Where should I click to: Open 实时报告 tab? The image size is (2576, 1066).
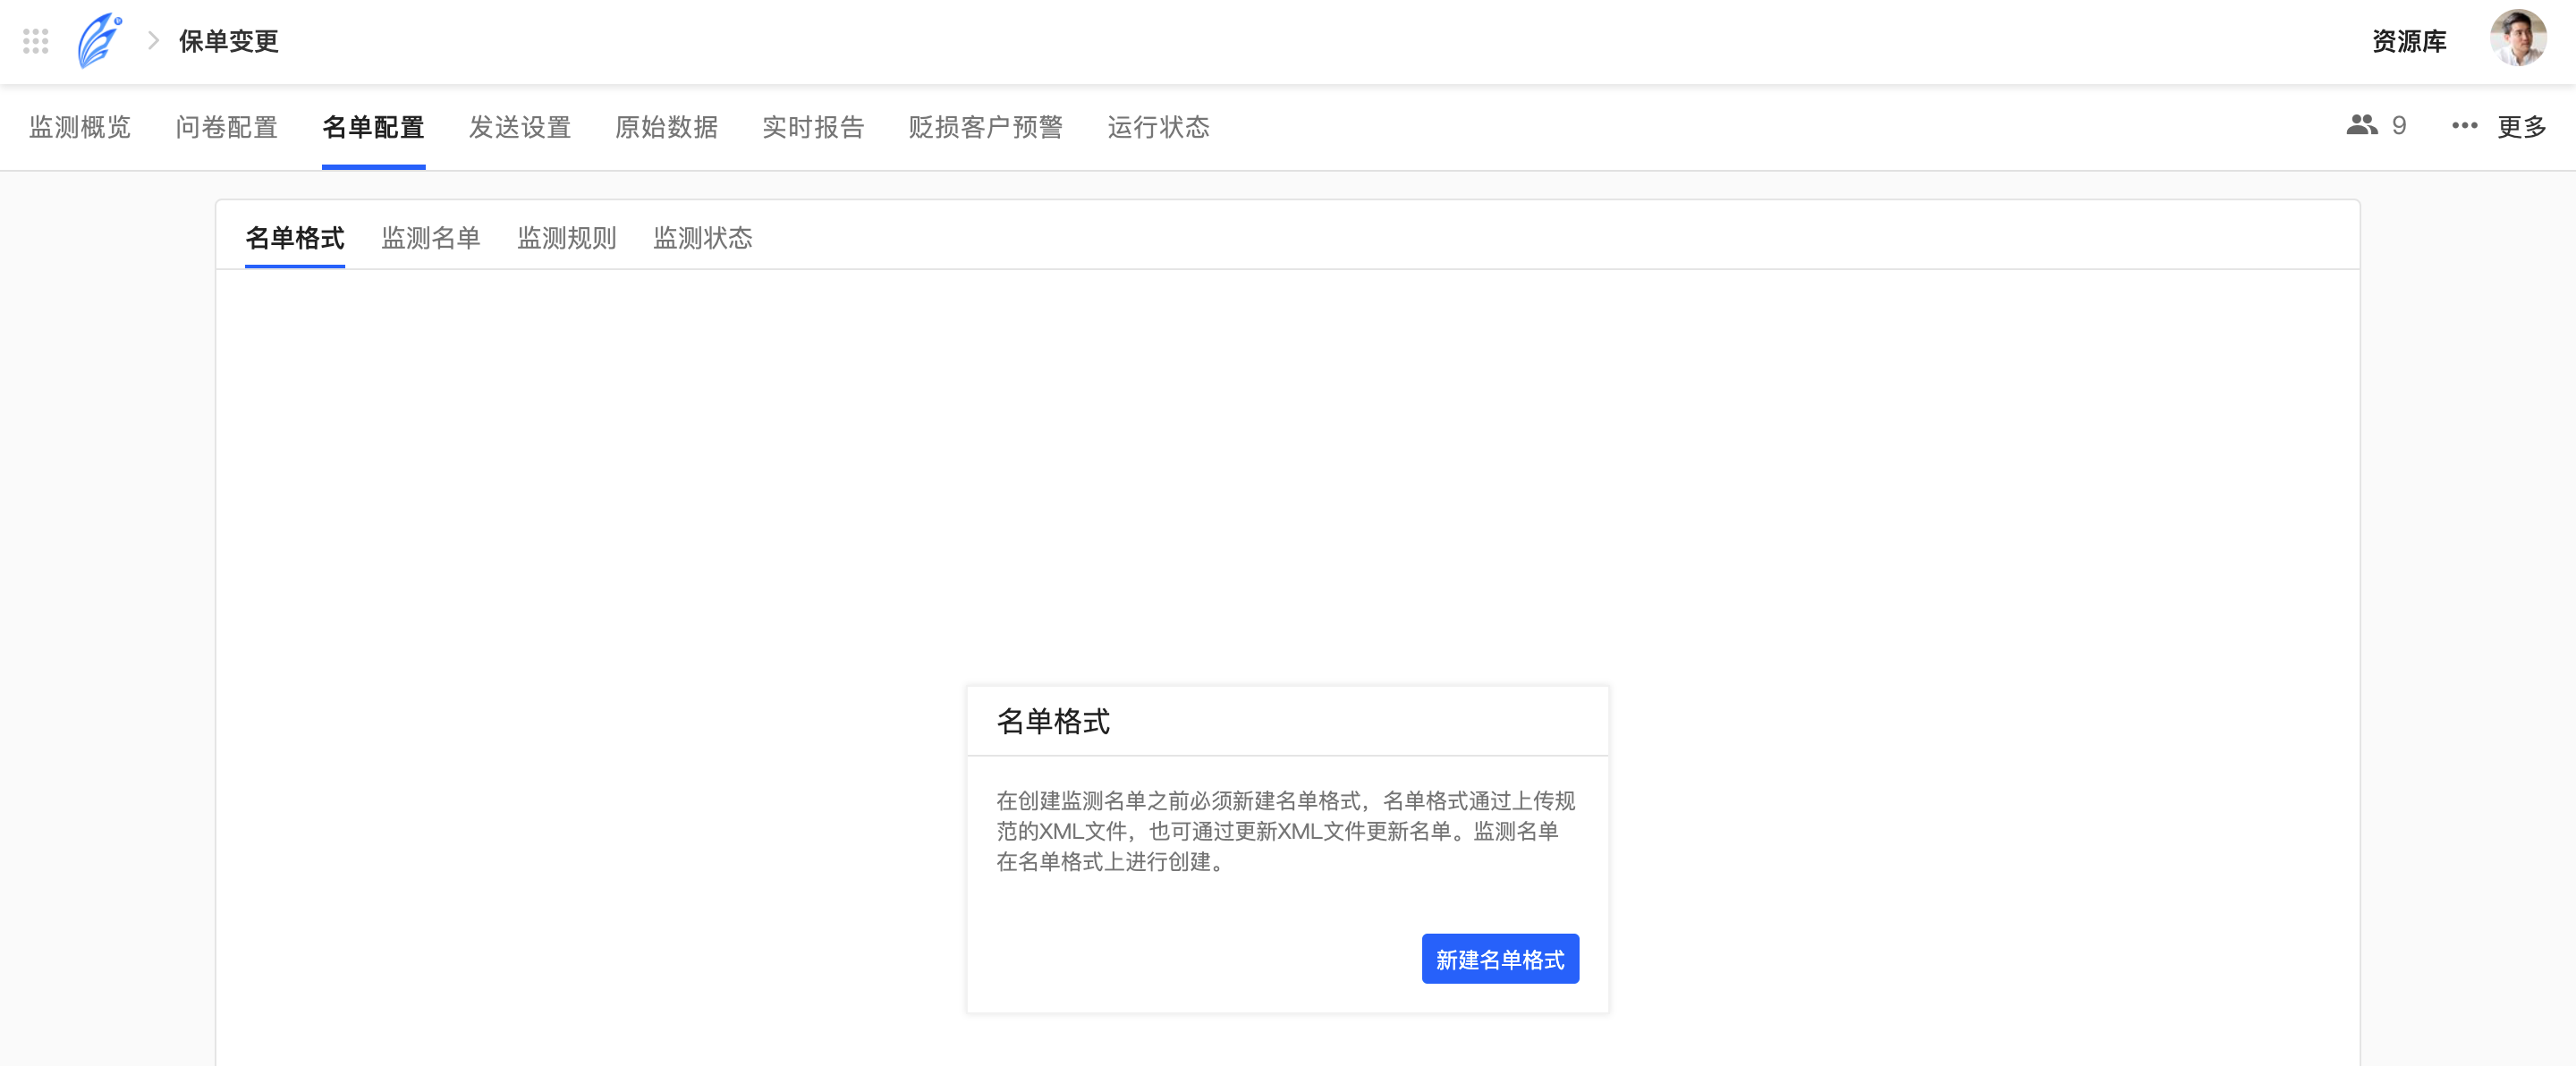(x=813, y=127)
